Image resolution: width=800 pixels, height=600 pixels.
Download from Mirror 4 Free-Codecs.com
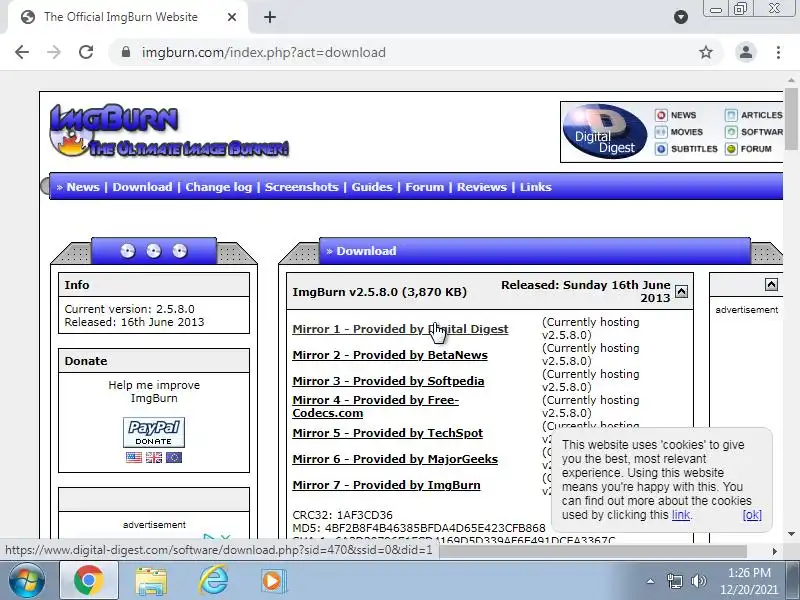(376, 407)
